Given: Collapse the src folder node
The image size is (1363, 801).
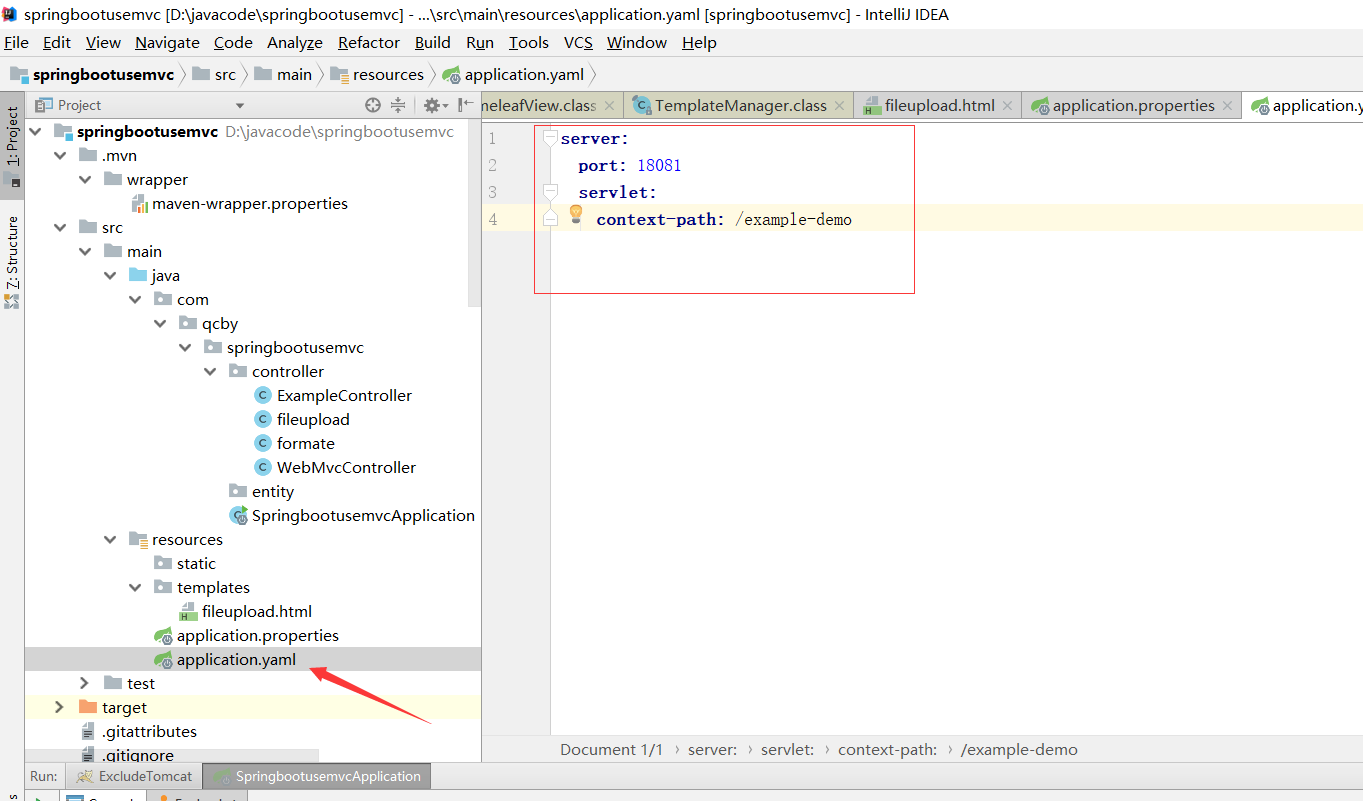Looking at the screenshot, I should 60,227.
